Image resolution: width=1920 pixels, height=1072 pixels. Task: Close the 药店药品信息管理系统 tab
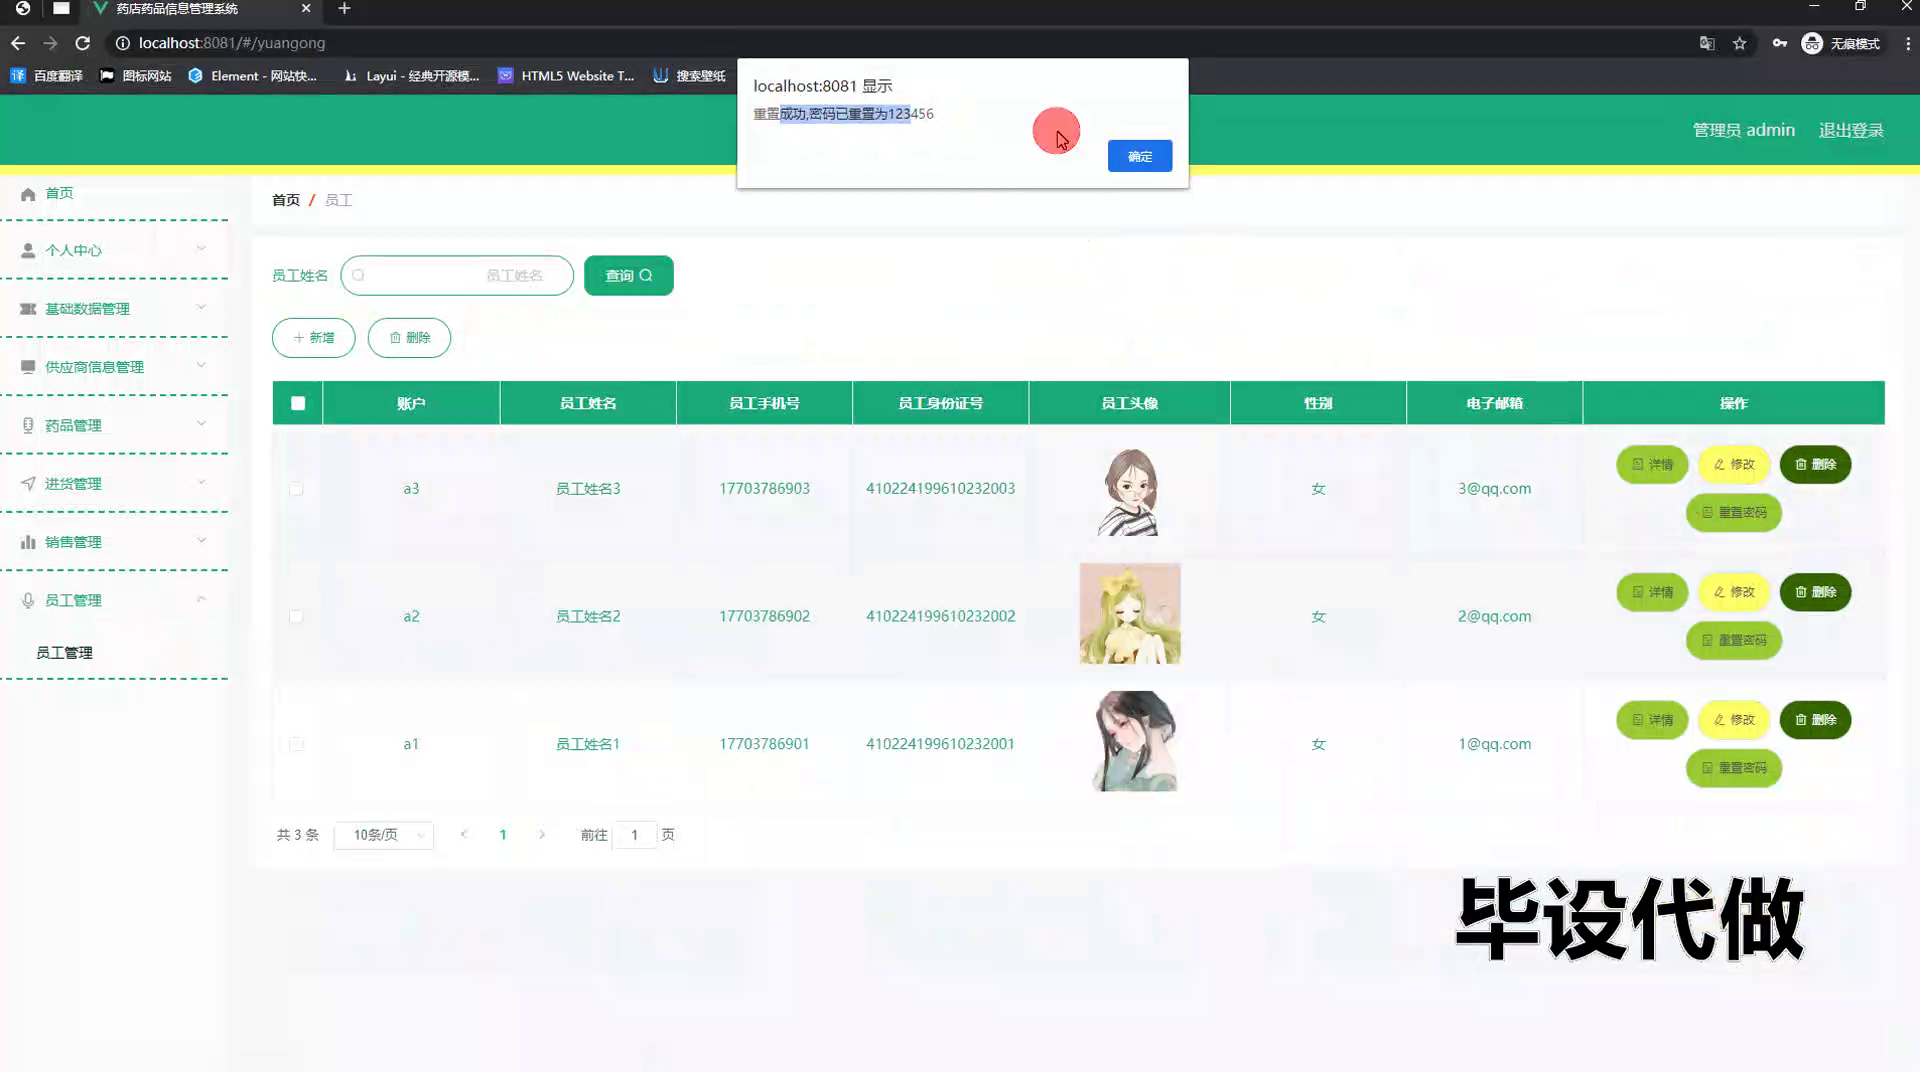coord(306,9)
